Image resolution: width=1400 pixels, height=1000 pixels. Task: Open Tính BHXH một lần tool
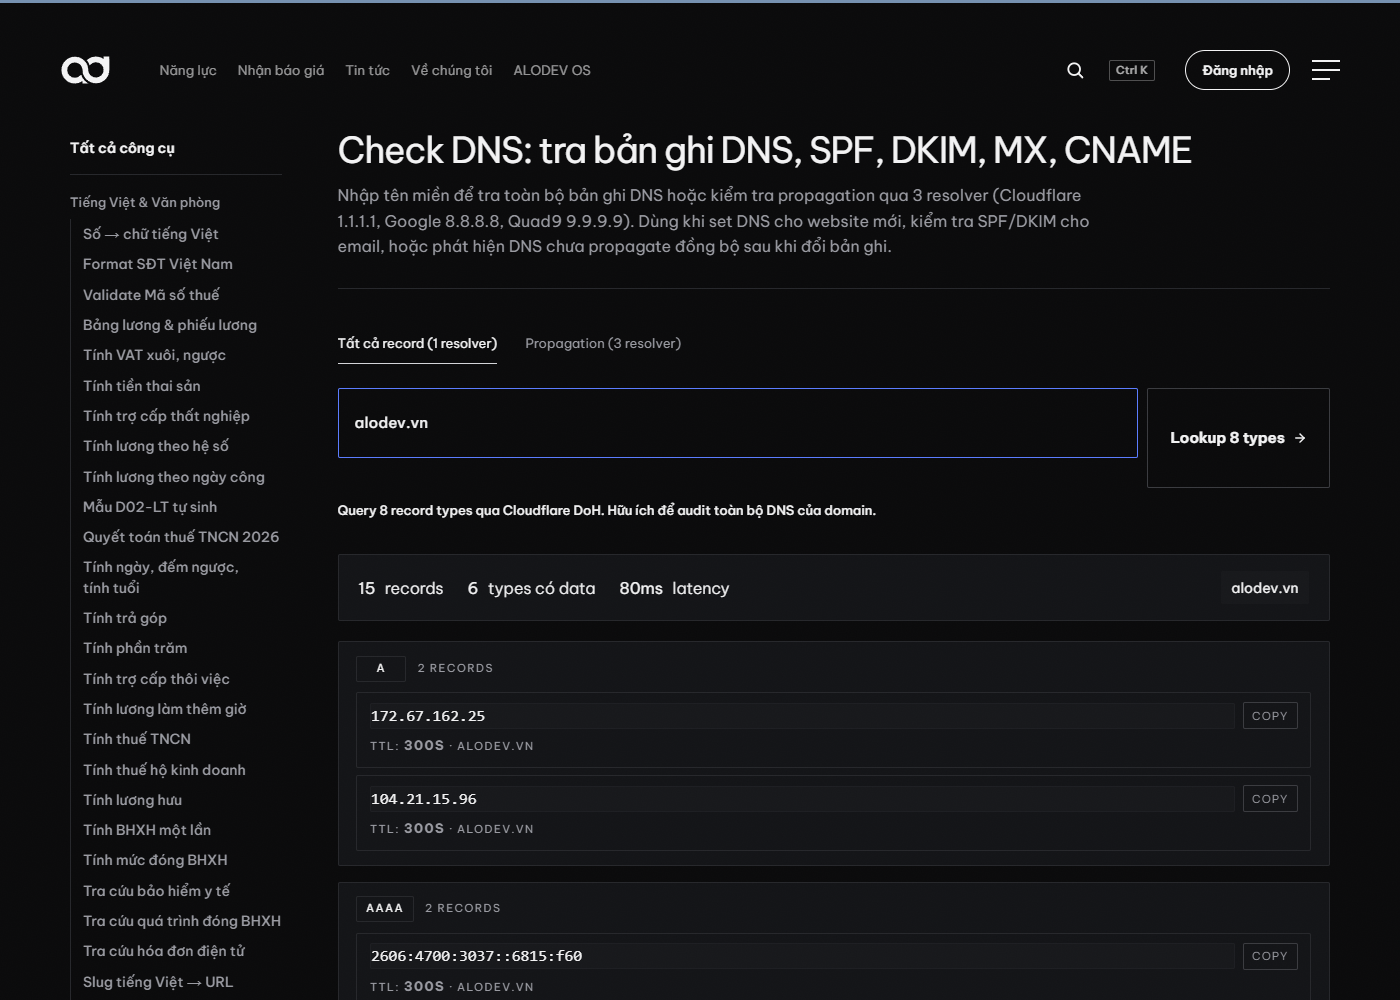[x=147, y=830]
